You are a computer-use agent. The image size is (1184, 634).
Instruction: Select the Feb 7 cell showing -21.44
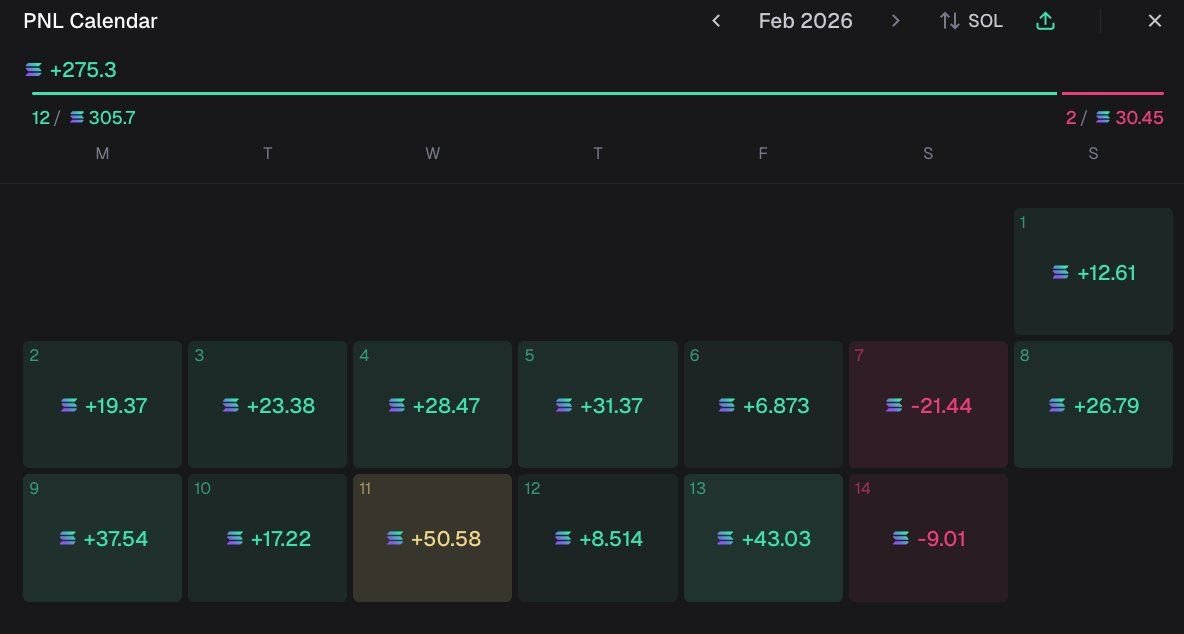coord(928,405)
